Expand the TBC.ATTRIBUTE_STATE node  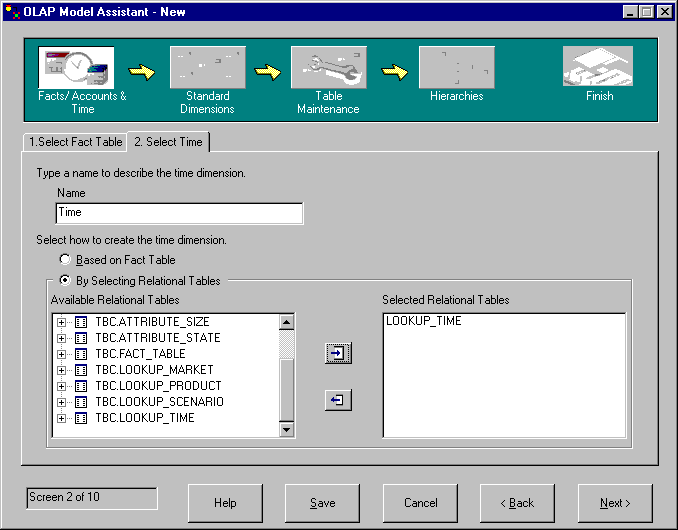[61, 338]
